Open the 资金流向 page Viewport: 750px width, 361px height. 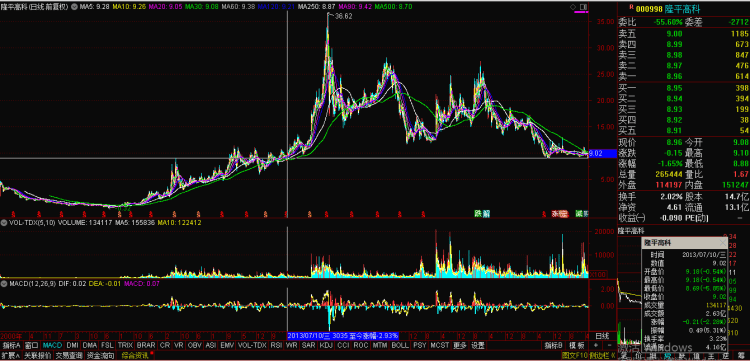101,356
